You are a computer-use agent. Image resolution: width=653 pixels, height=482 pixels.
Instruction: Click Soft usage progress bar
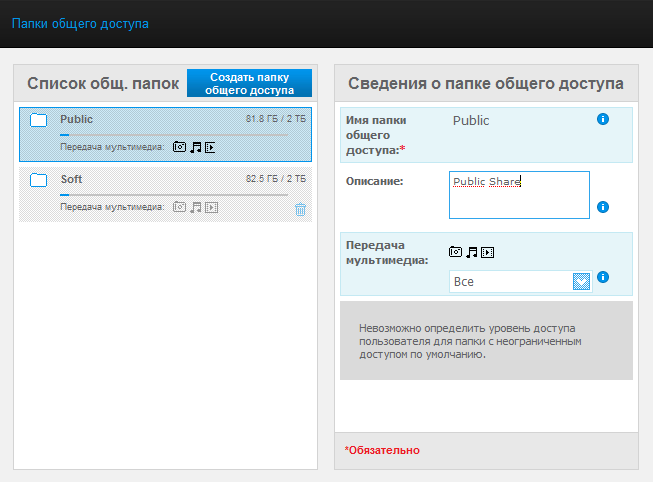click(174, 195)
